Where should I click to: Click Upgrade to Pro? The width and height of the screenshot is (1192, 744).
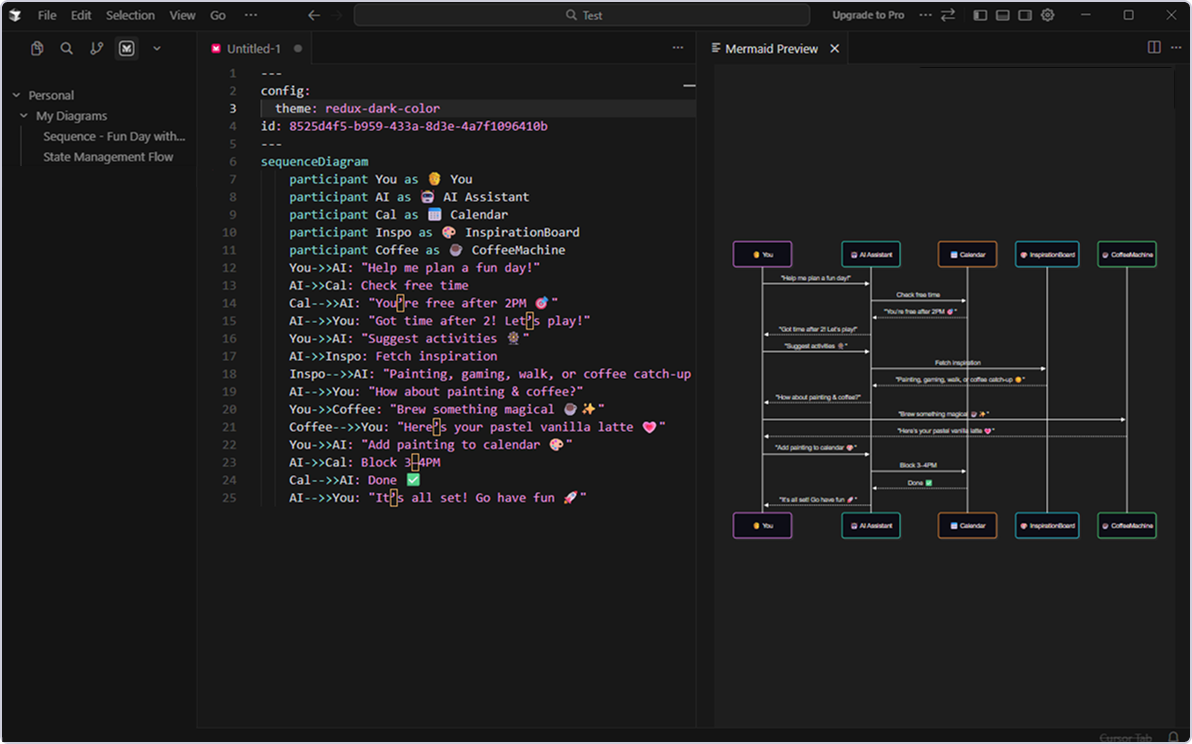(x=867, y=15)
